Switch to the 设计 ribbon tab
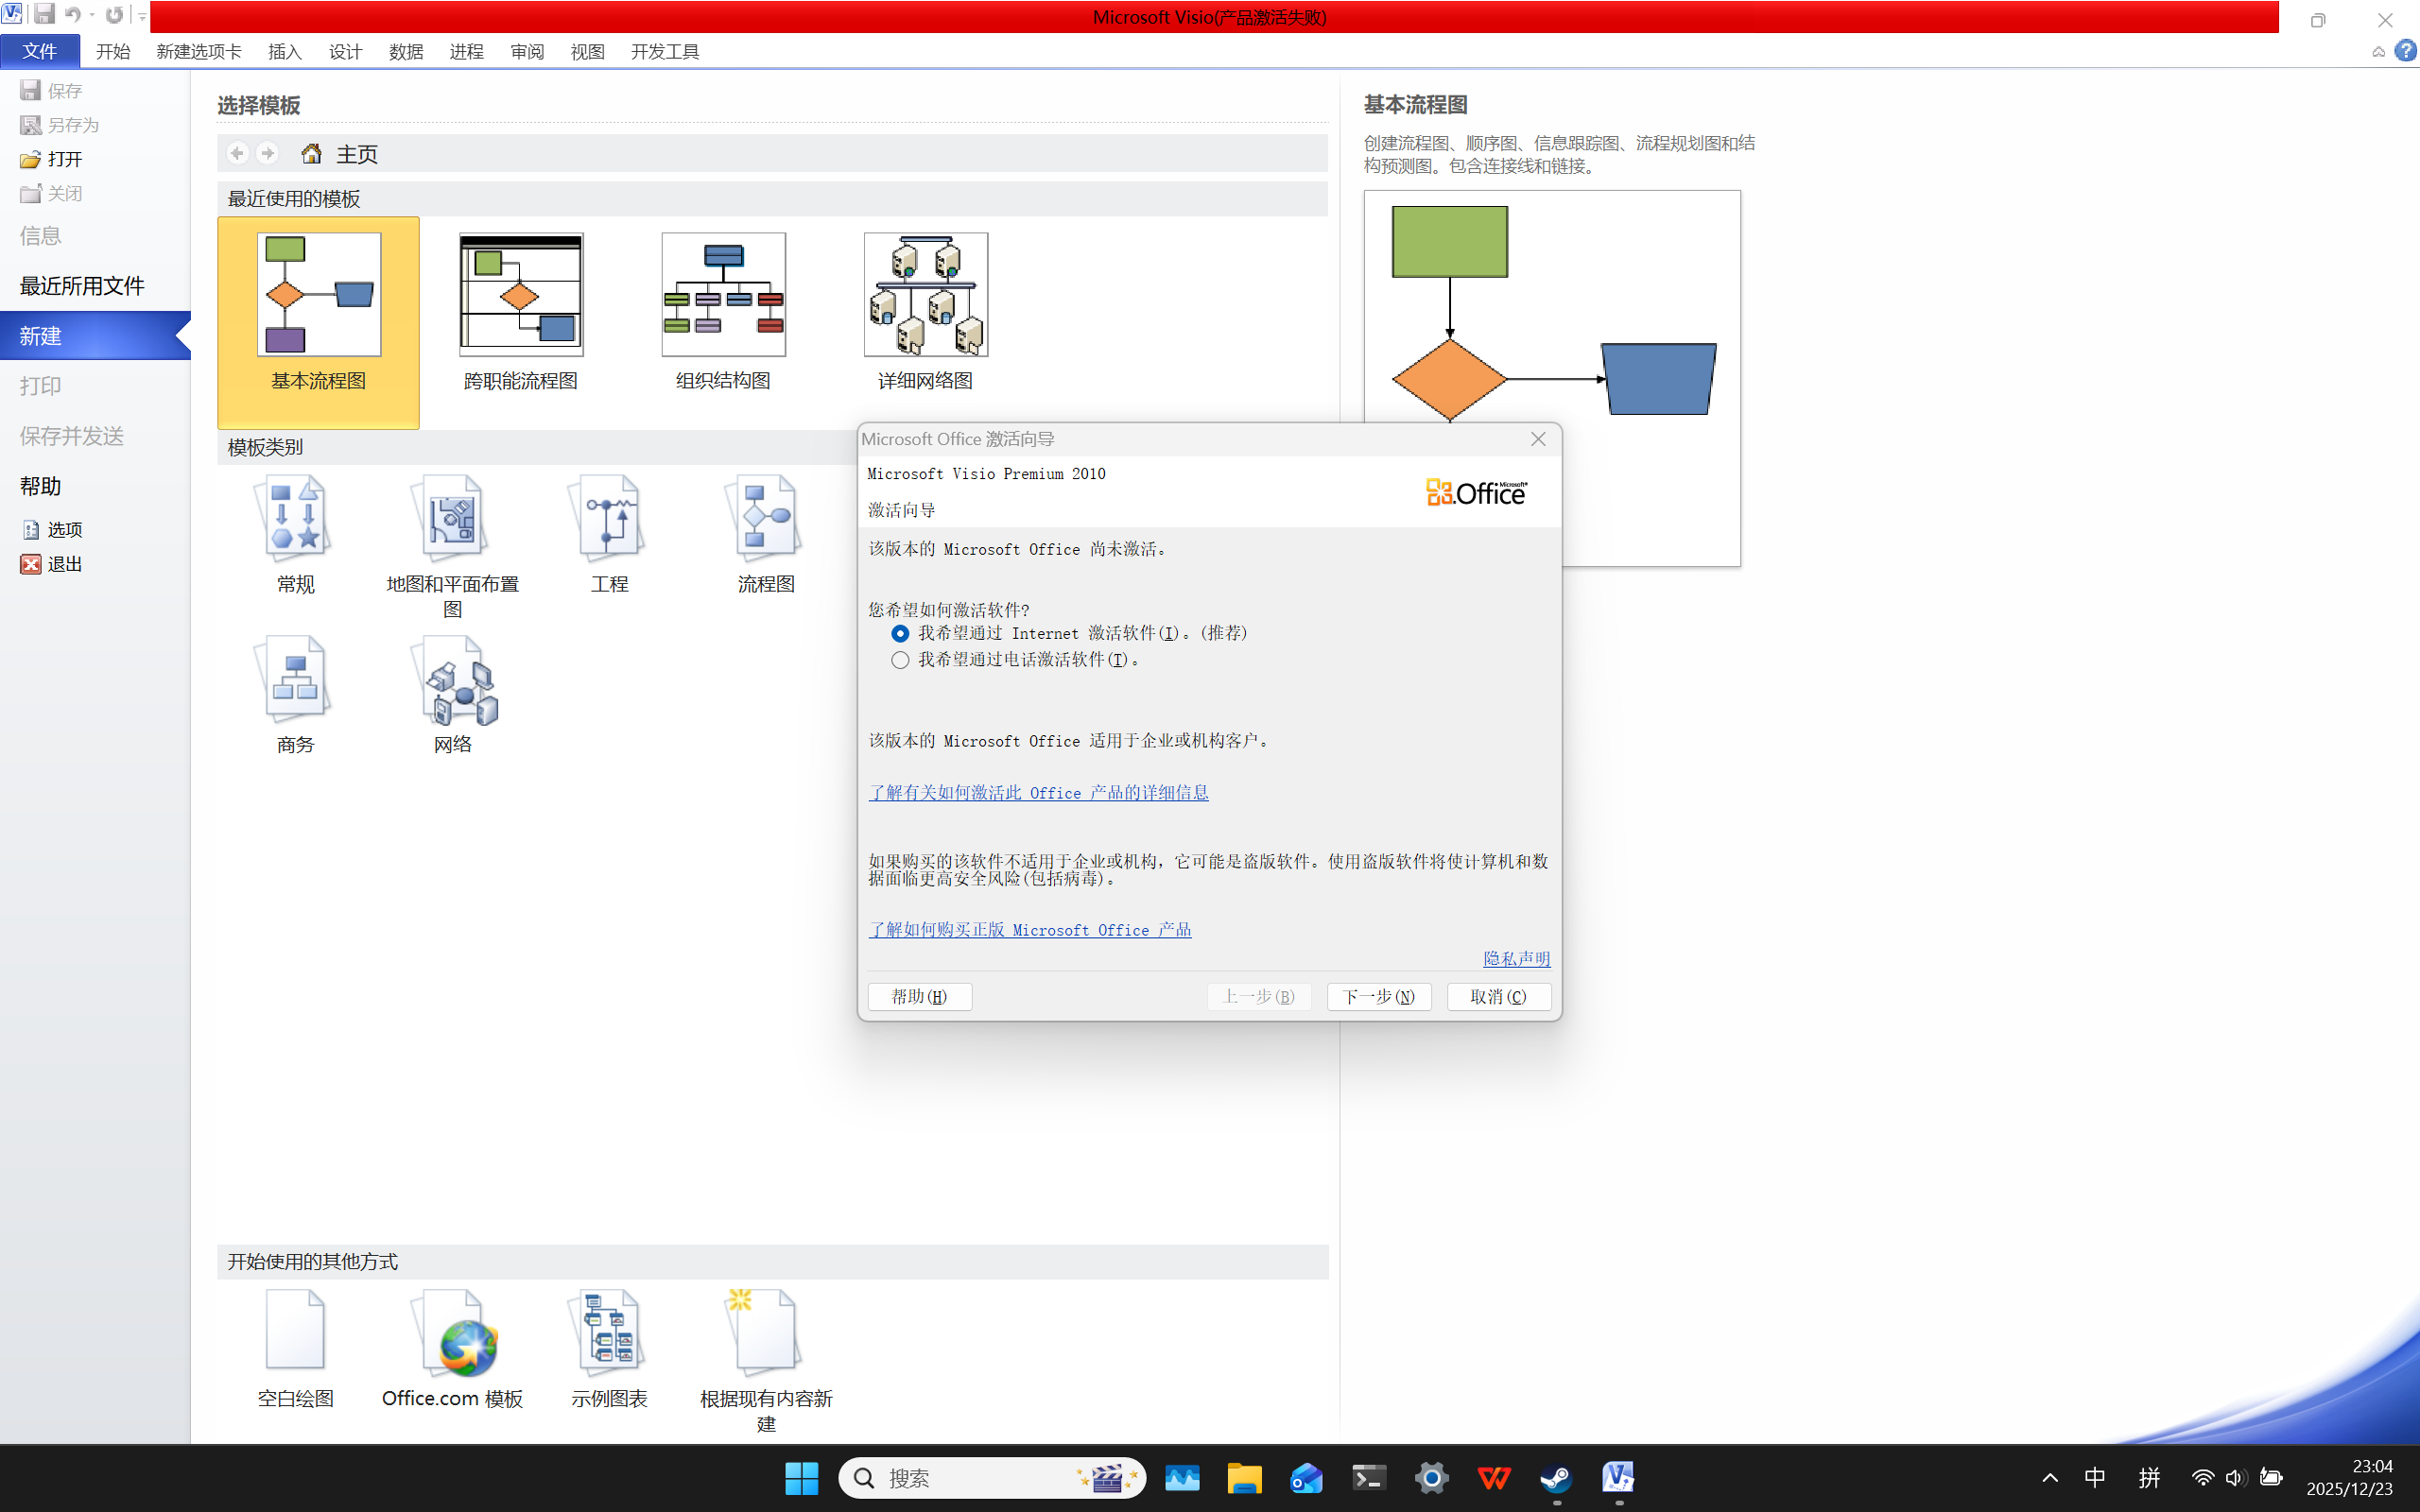2420x1512 pixels. tap(345, 52)
